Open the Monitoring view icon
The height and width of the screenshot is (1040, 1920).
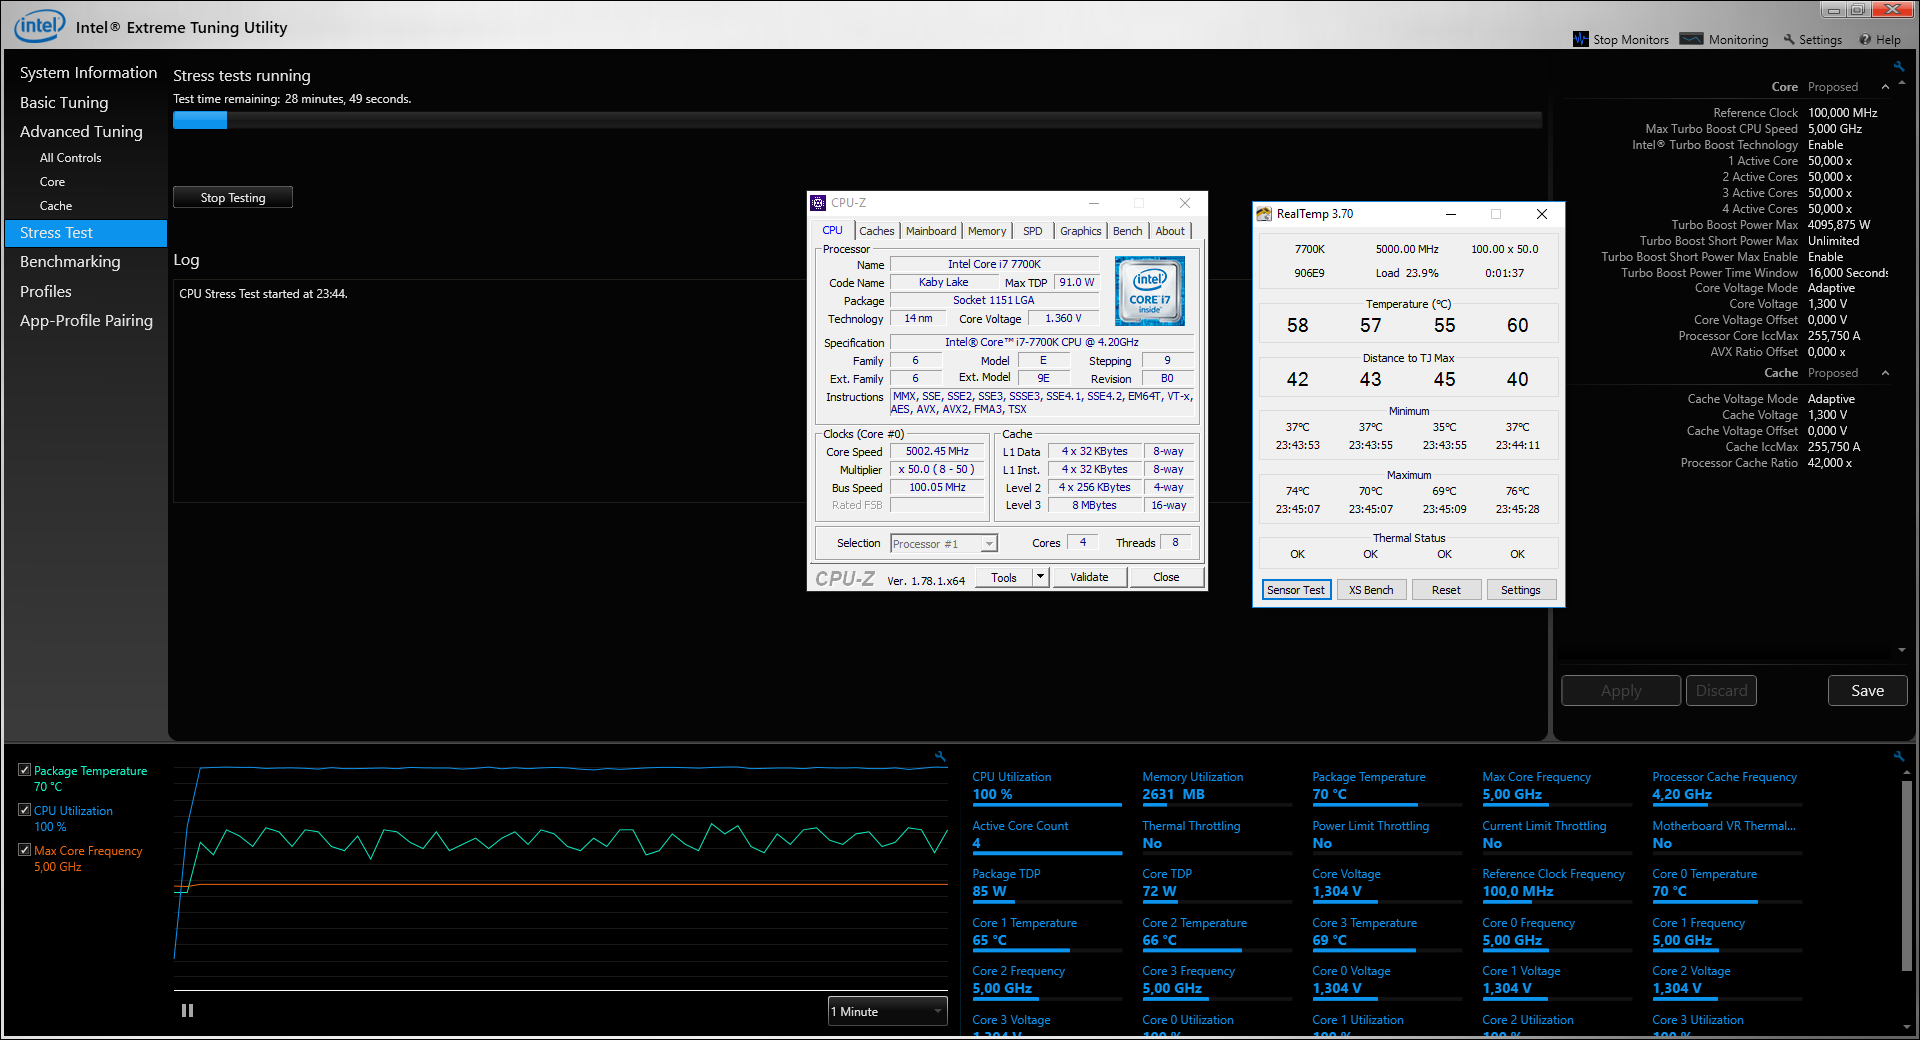1691,39
